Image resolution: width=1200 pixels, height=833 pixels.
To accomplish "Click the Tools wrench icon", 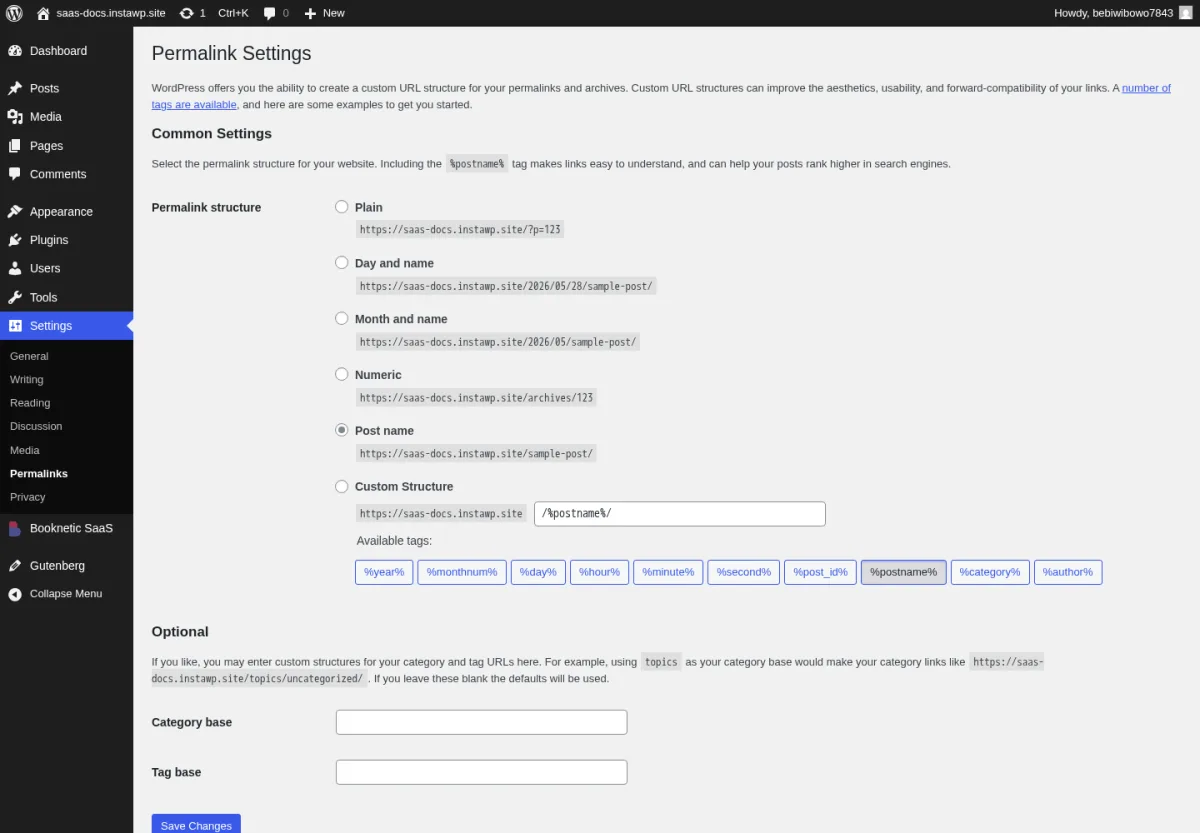I will click(x=15, y=297).
